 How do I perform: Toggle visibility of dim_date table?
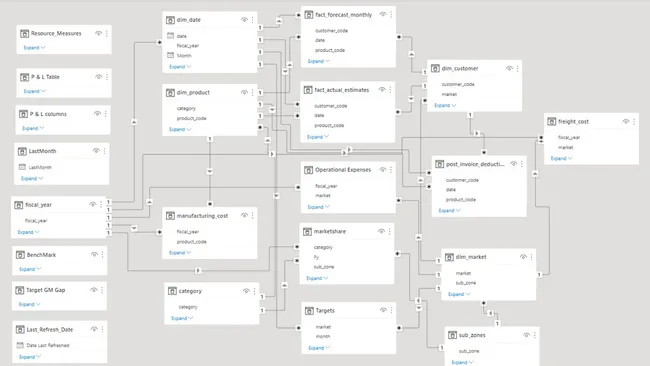click(244, 20)
